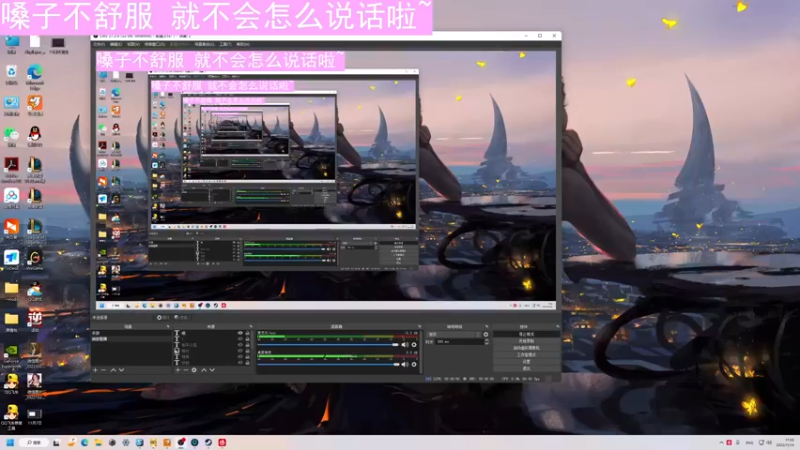Increase transition duration with up stepper
This screenshot has height=450, width=800.
(486, 340)
